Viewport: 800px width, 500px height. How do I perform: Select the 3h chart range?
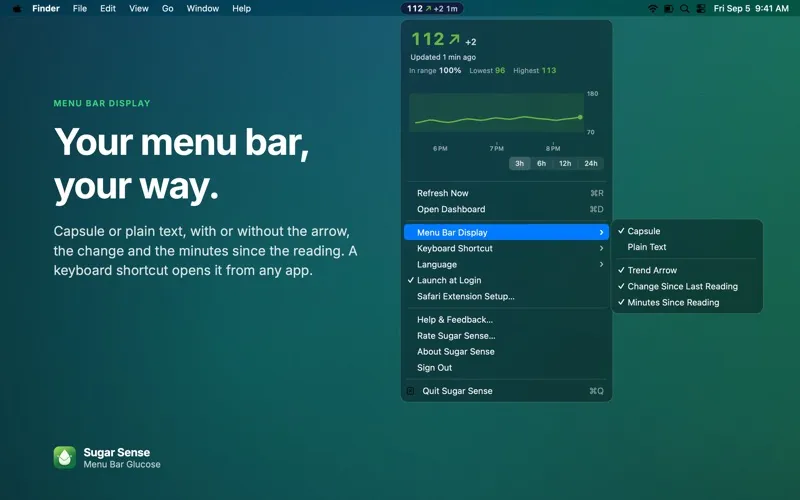click(519, 164)
